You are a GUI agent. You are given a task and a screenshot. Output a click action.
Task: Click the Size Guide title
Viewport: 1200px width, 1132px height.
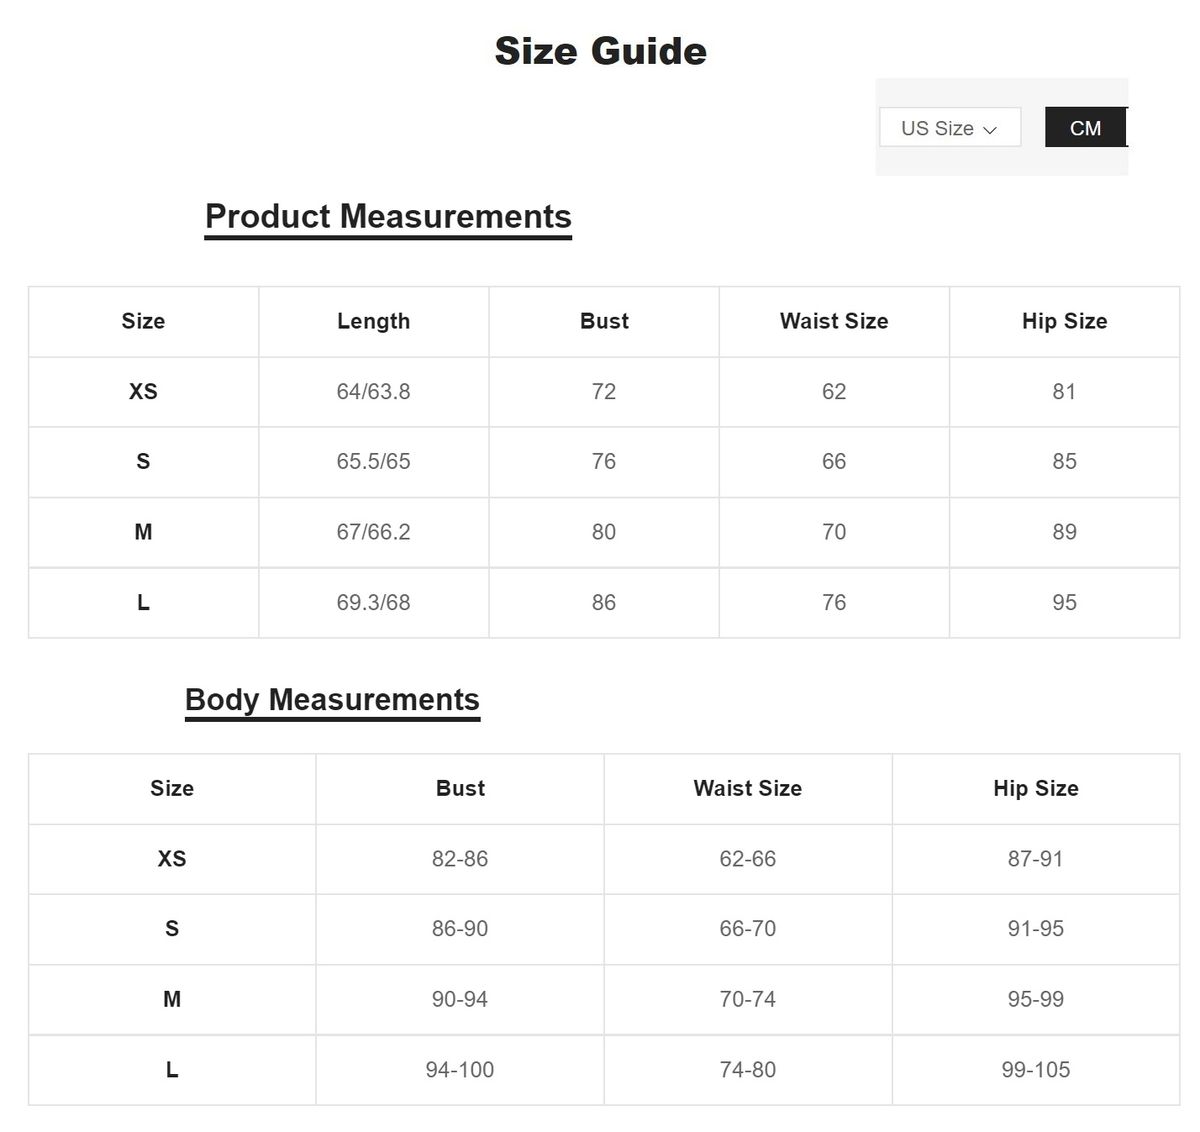click(x=600, y=51)
